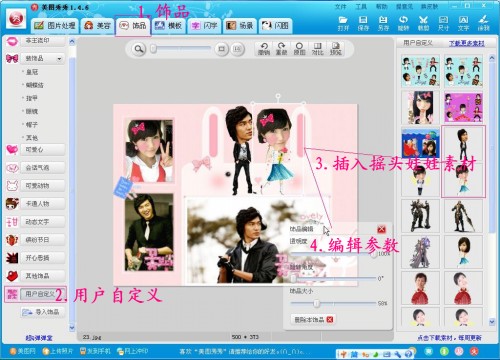Select 蝴蝶结 bow subcategory
This screenshot has width=500, height=360.
pos(35,85)
